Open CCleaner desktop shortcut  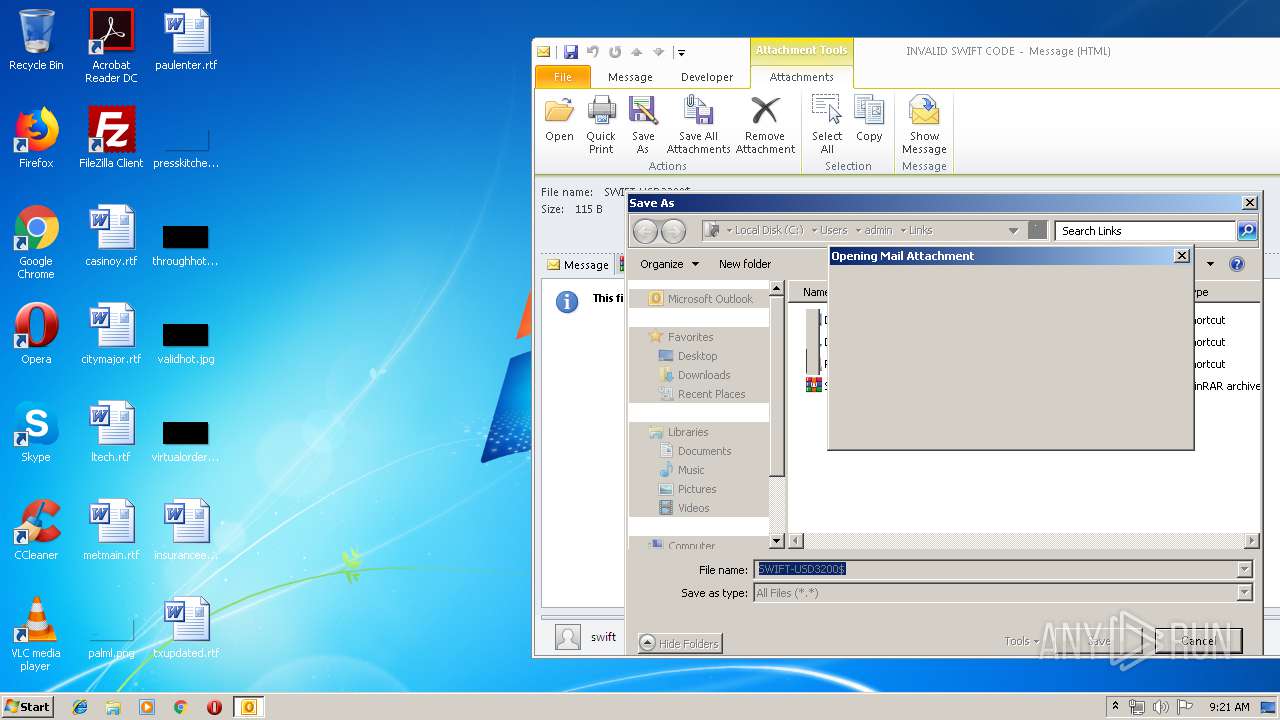click(x=36, y=530)
